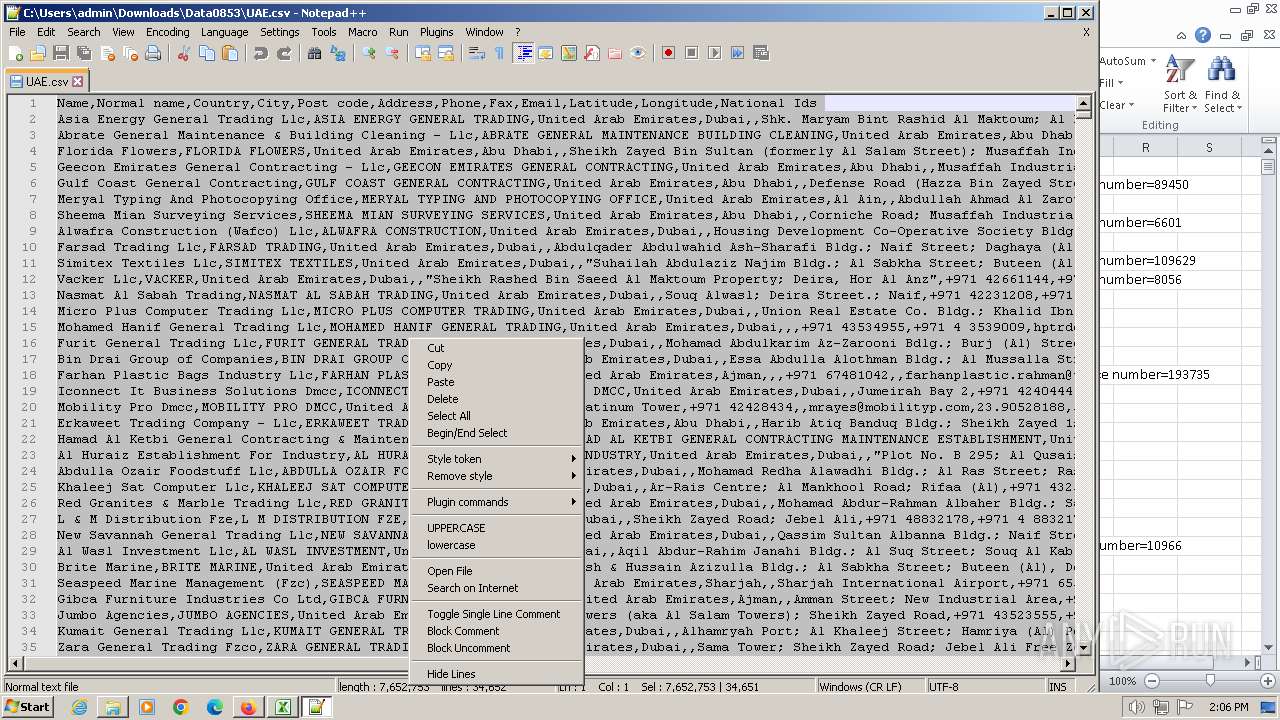Collapse the Excel ribbon with caret icon
The width and height of the screenshot is (1280, 720).
click(x=1181, y=35)
